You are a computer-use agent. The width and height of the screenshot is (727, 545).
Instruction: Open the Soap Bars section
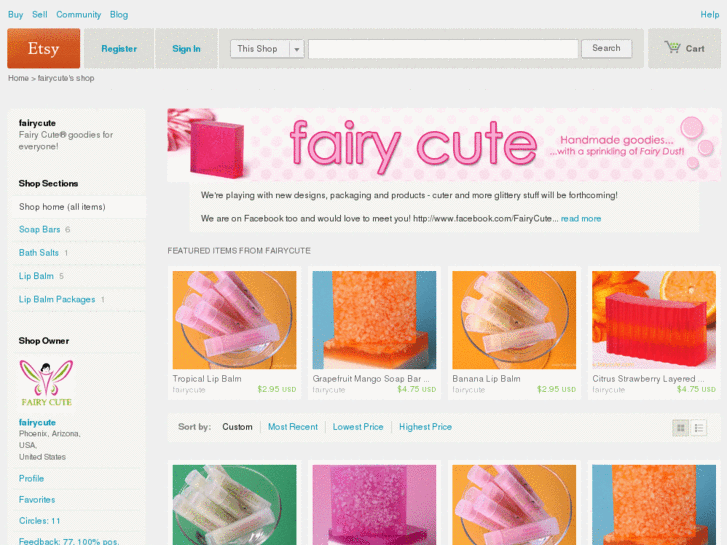click(39, 230)
